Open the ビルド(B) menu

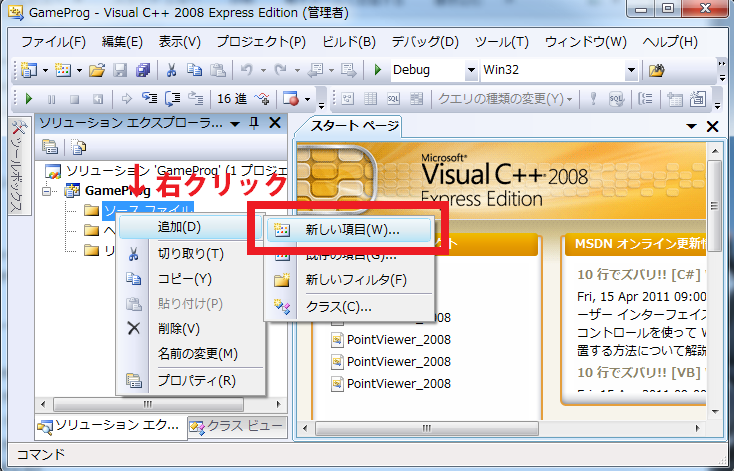349,42
